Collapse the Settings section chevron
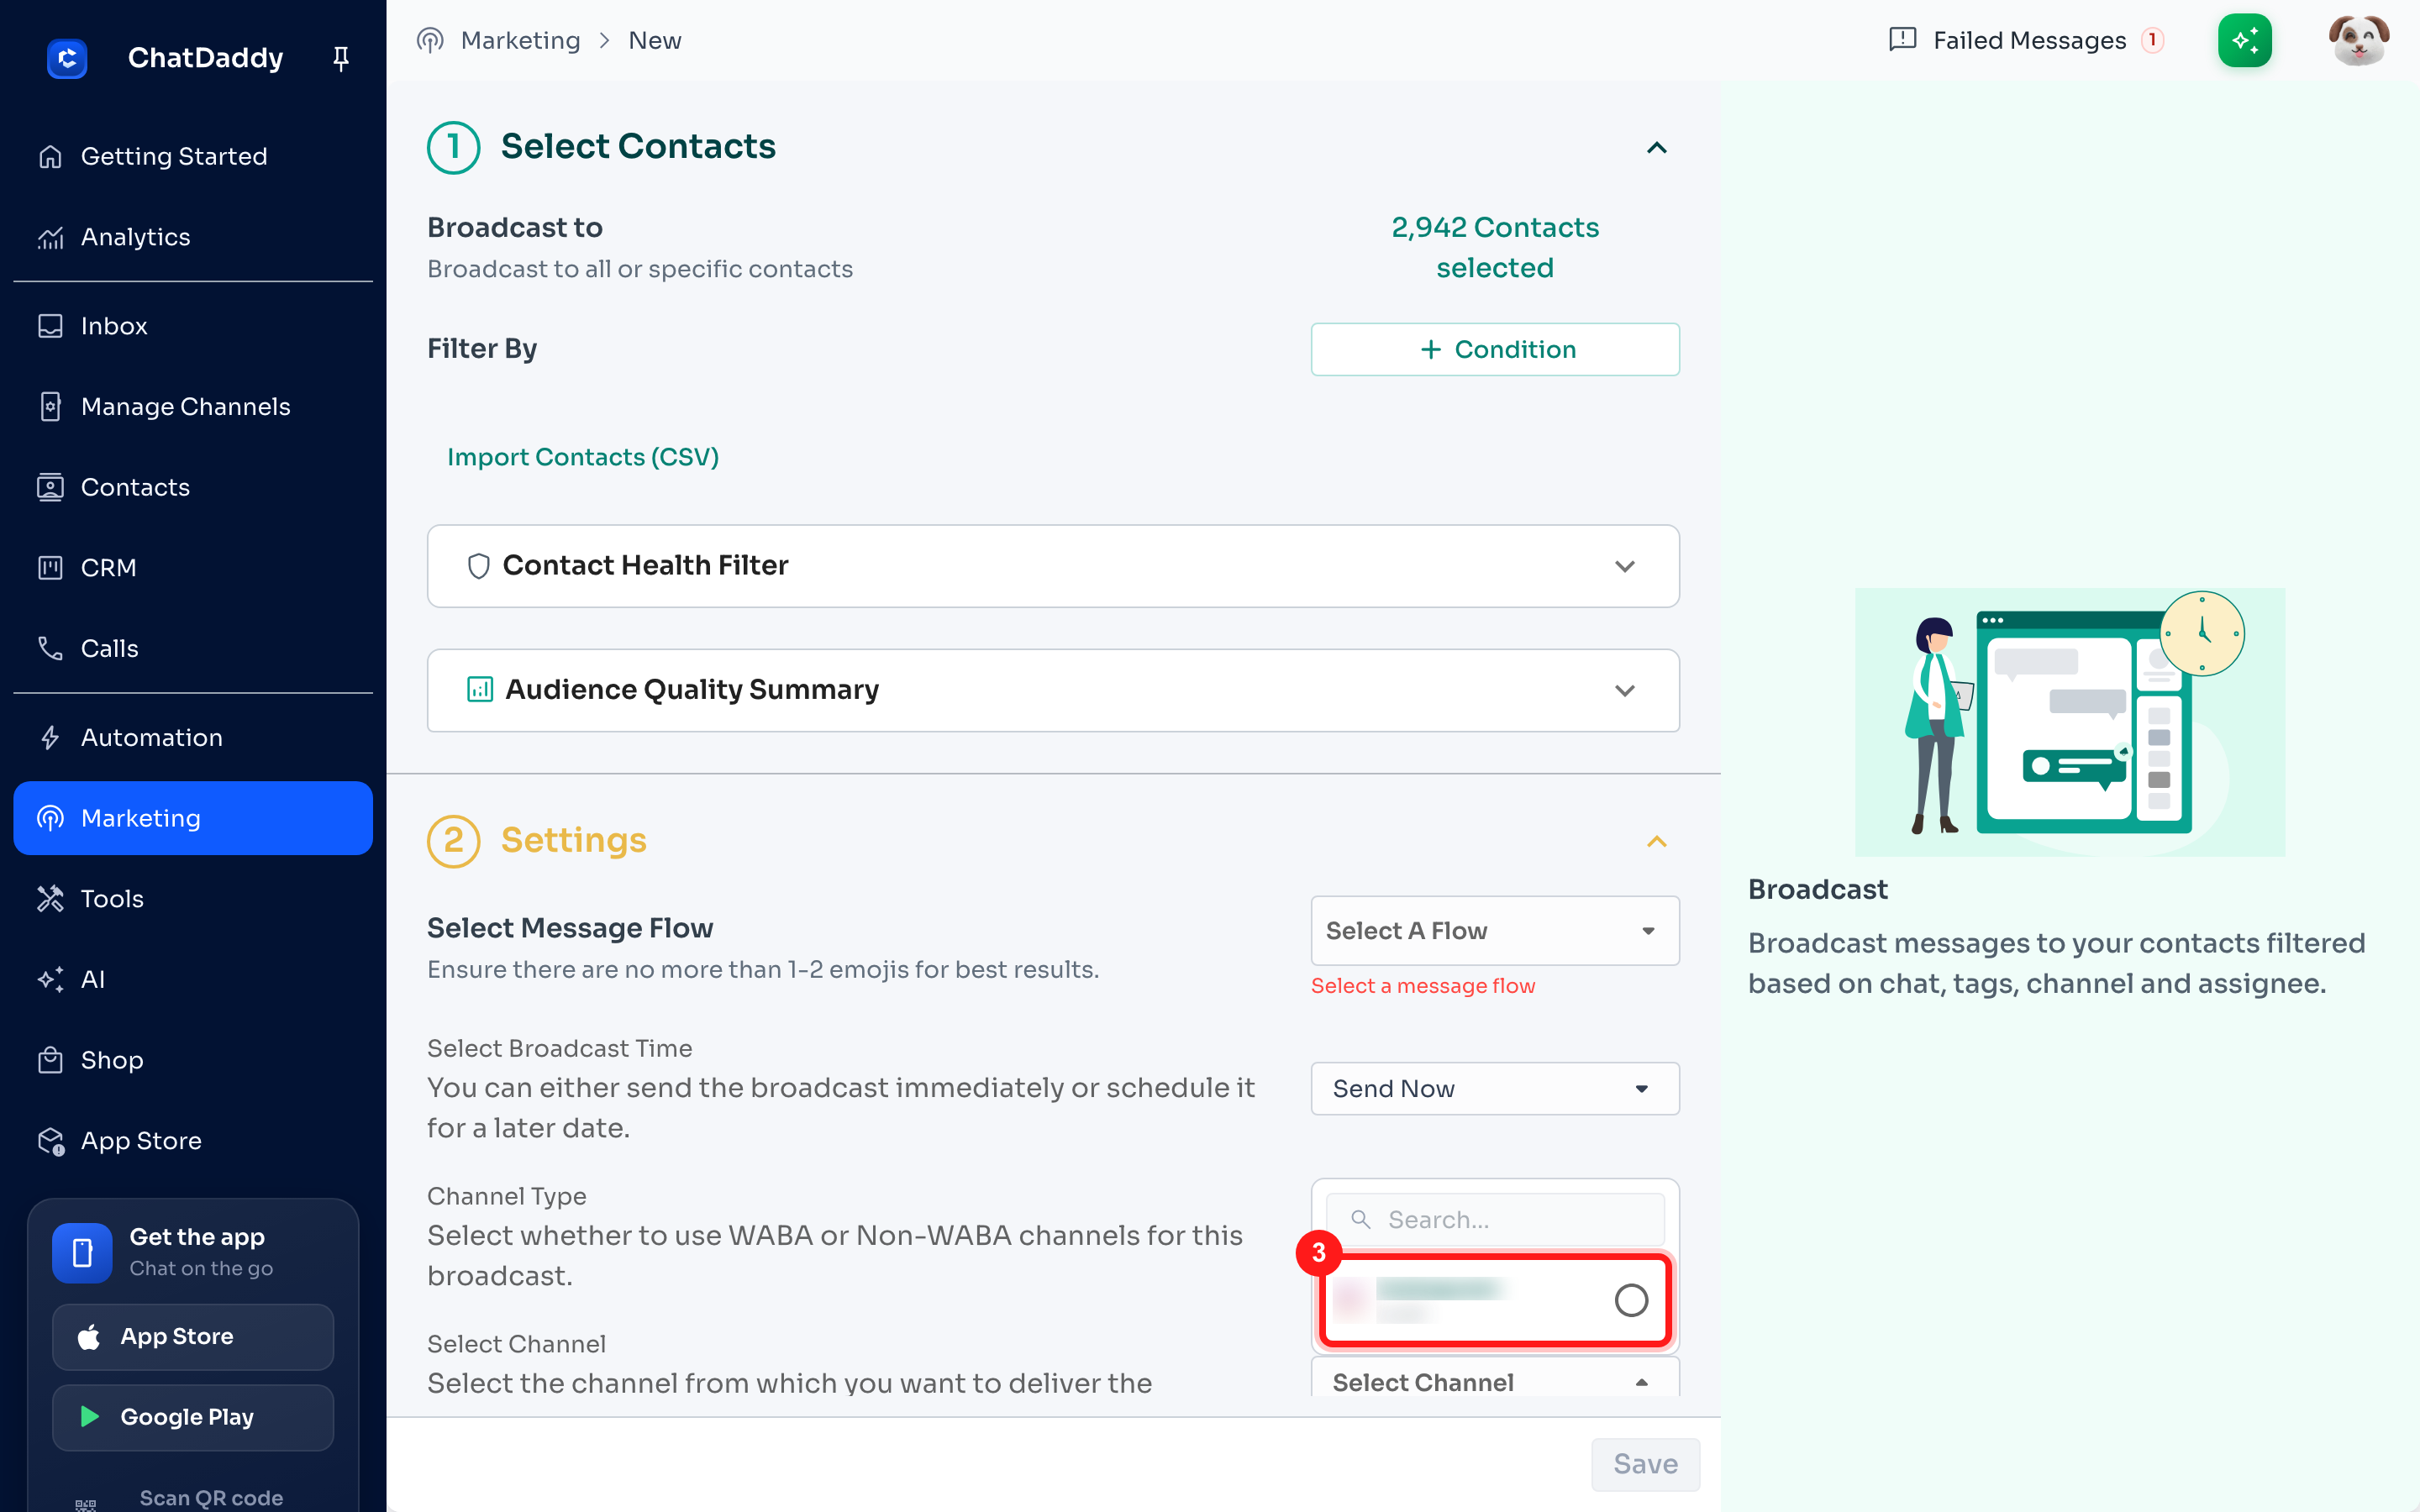The height and width of the screenshot is (1512, 2420). click(x=1657, y=842)
